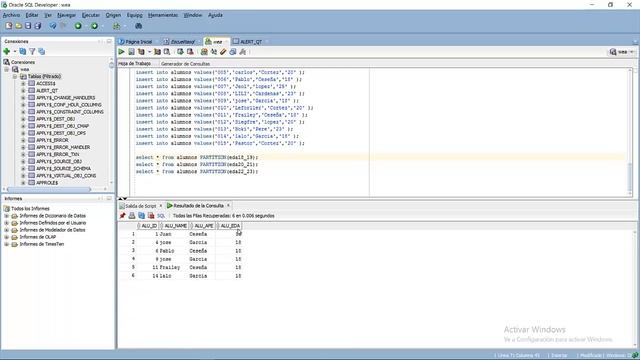Click the 'Pablo' cell in results
The height and width of the screenshot is (360, 640).
pyautogui.click(x=167, y=251)
